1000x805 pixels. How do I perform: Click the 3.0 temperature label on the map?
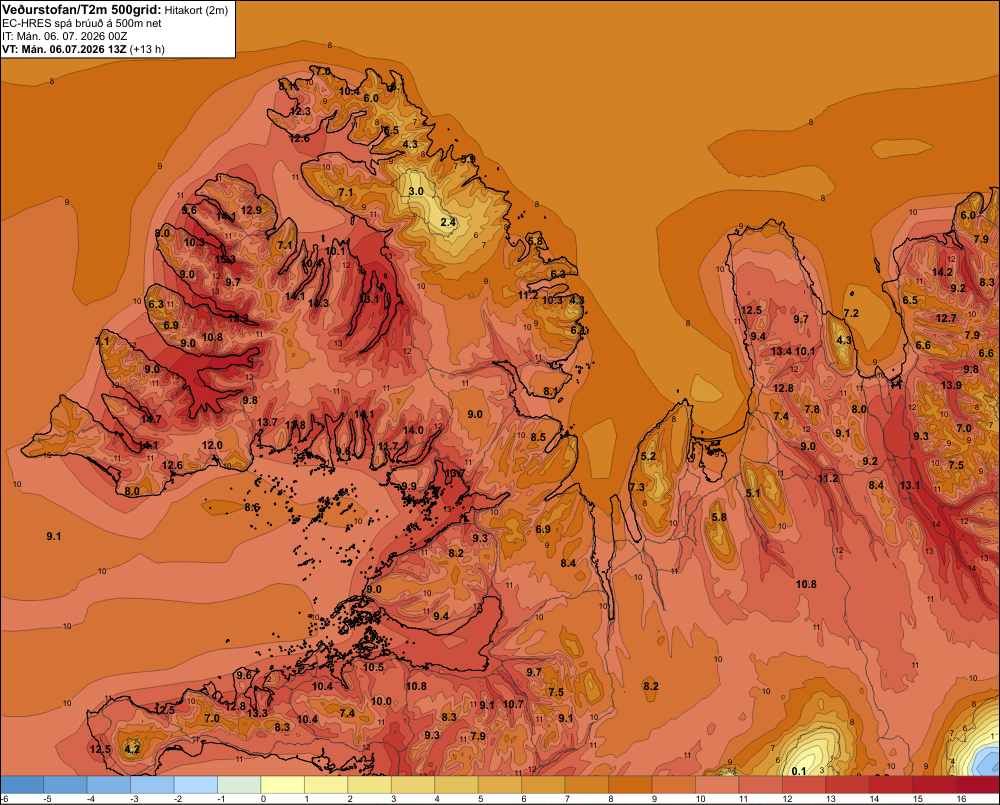416,191
